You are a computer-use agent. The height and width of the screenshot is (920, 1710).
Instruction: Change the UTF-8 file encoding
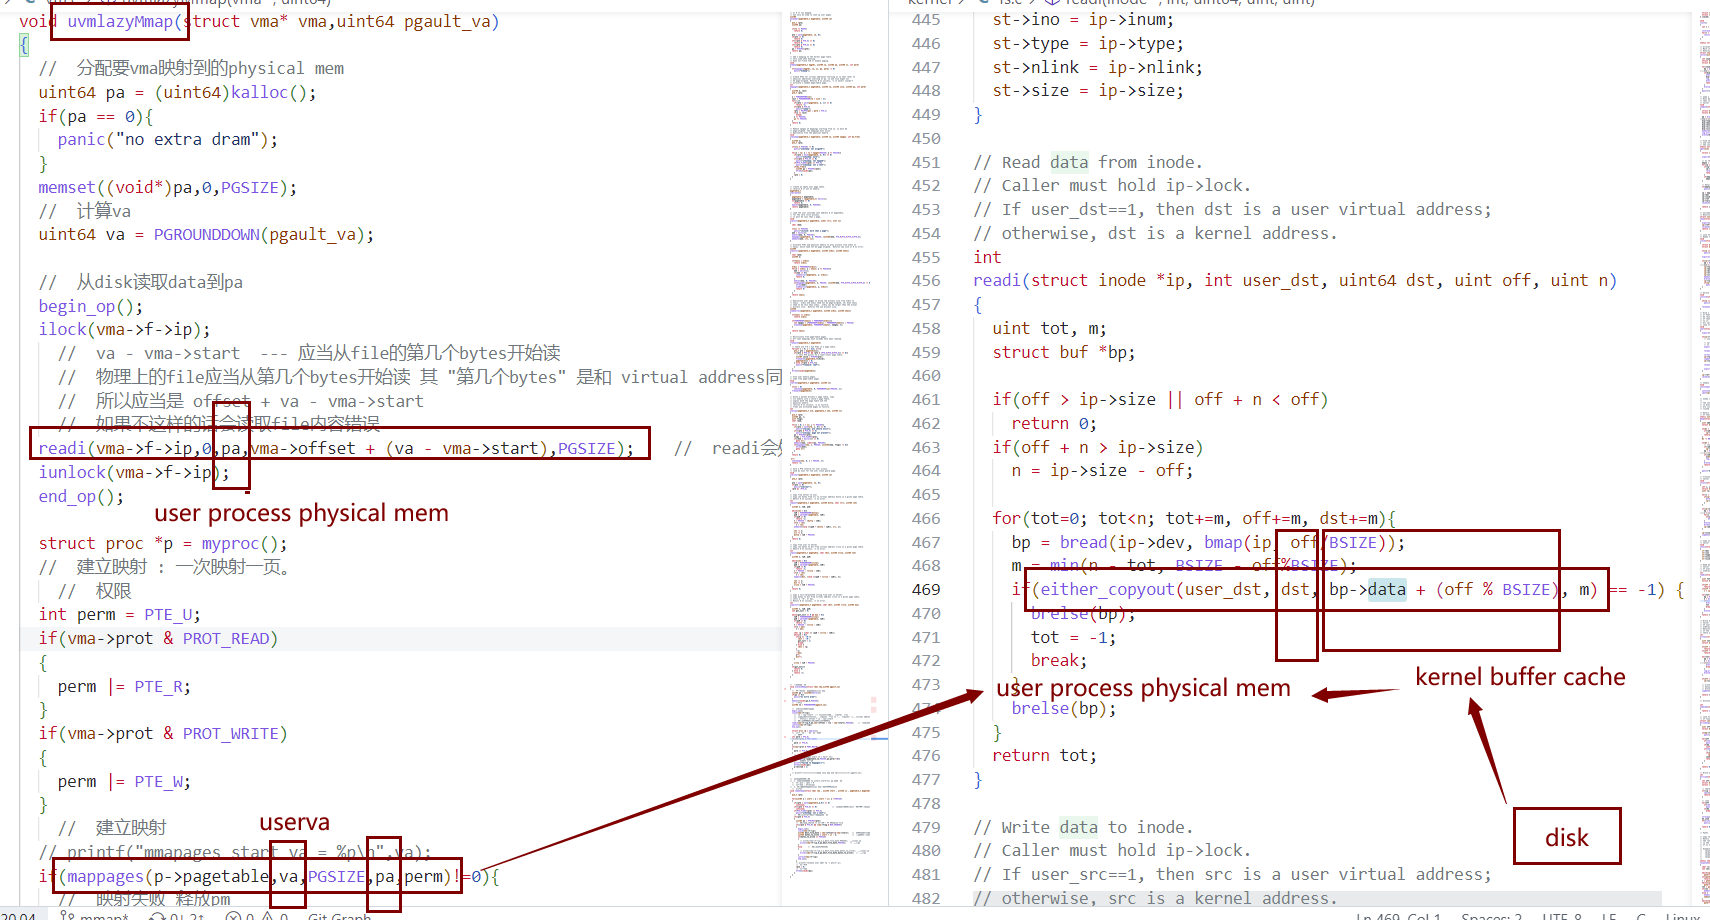[1560, 915]
